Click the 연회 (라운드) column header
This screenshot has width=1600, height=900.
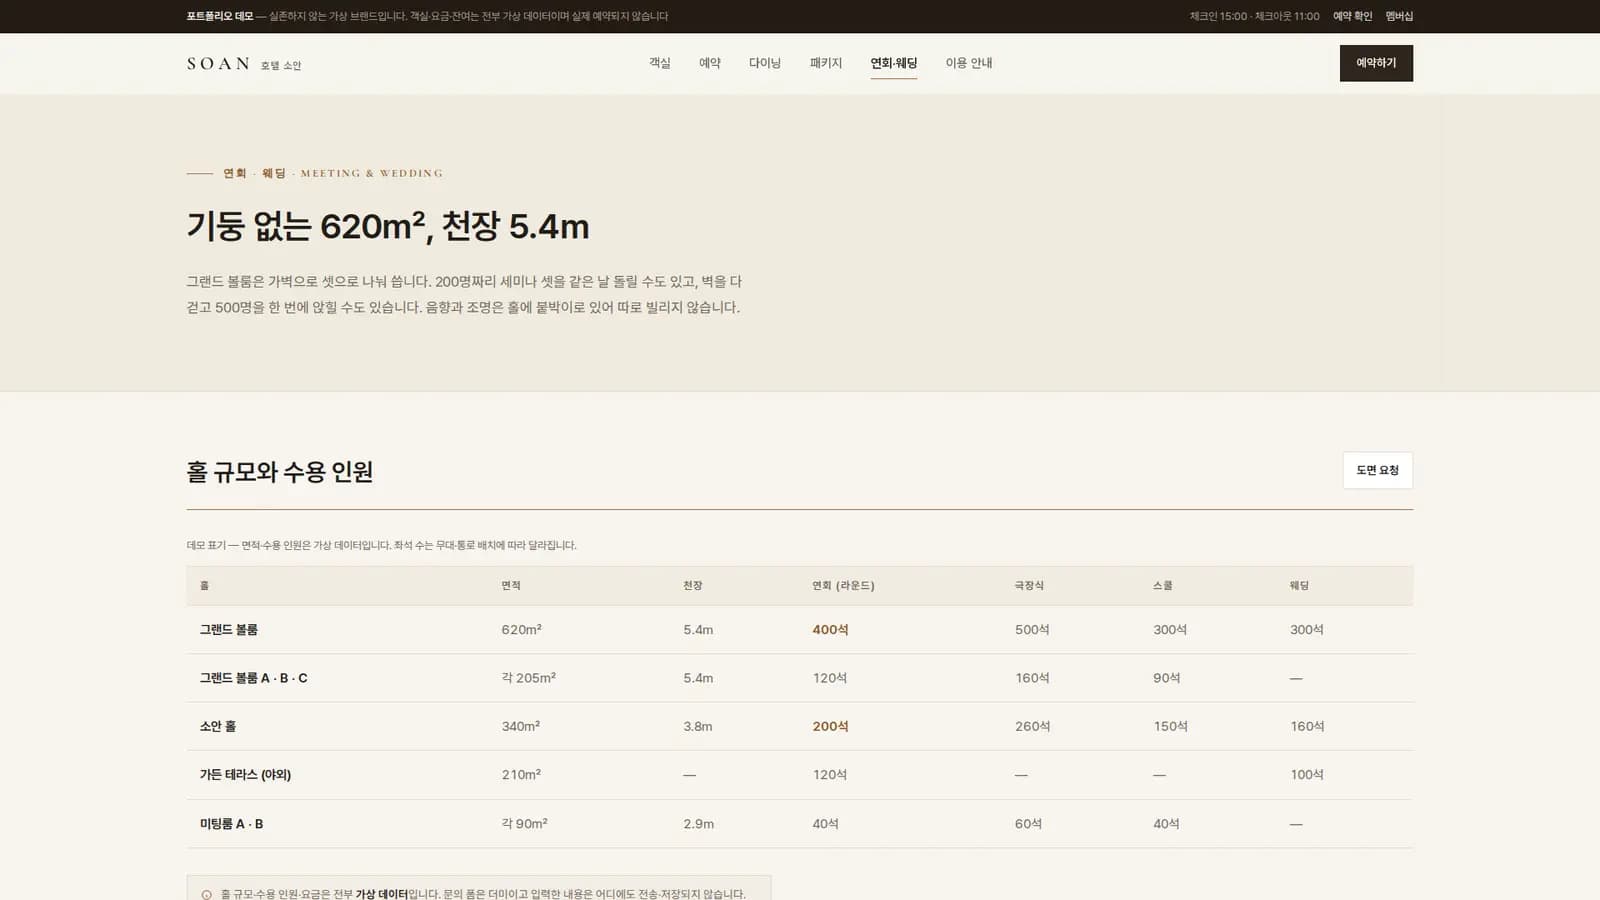(843, 586)
